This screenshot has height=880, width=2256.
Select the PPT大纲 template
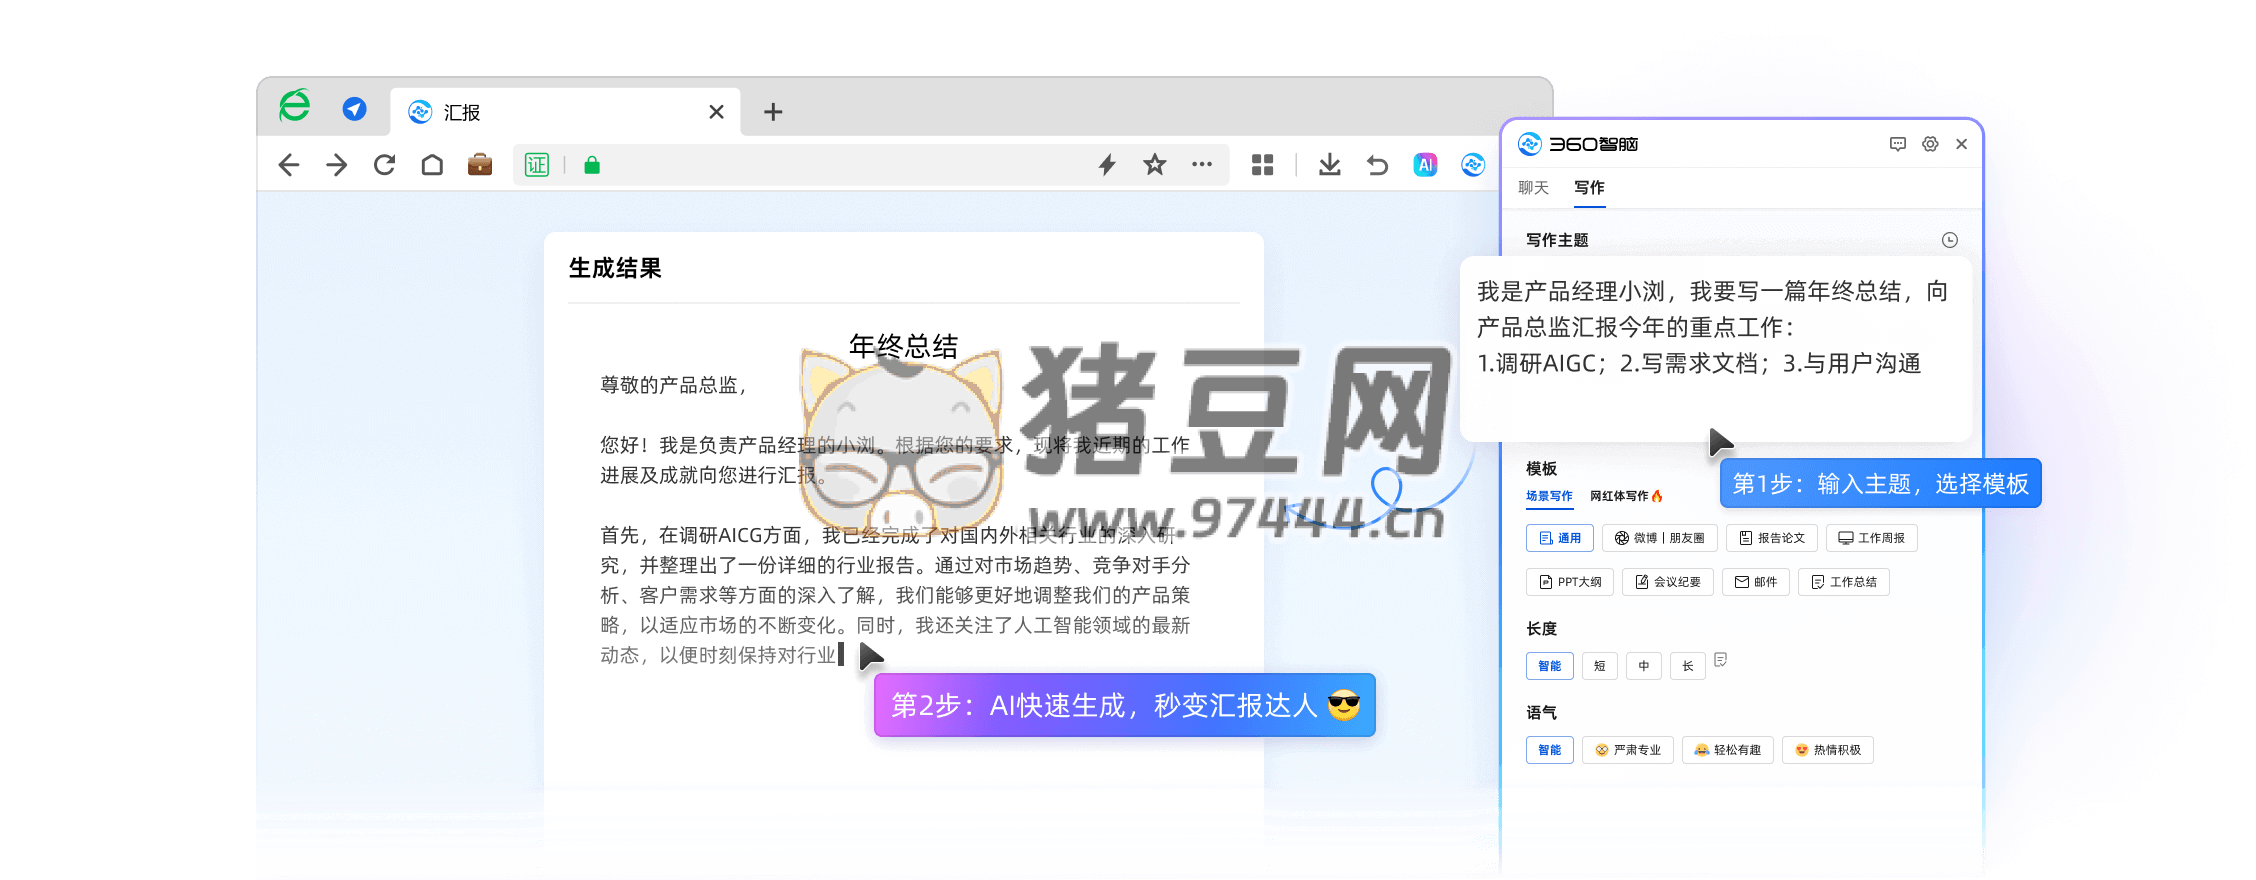tap(1569, 582)
